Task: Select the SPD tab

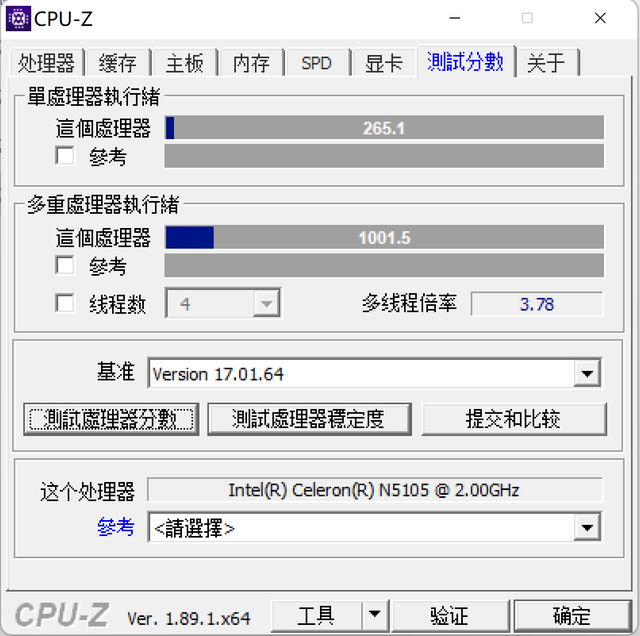Action: coord(317,63)
